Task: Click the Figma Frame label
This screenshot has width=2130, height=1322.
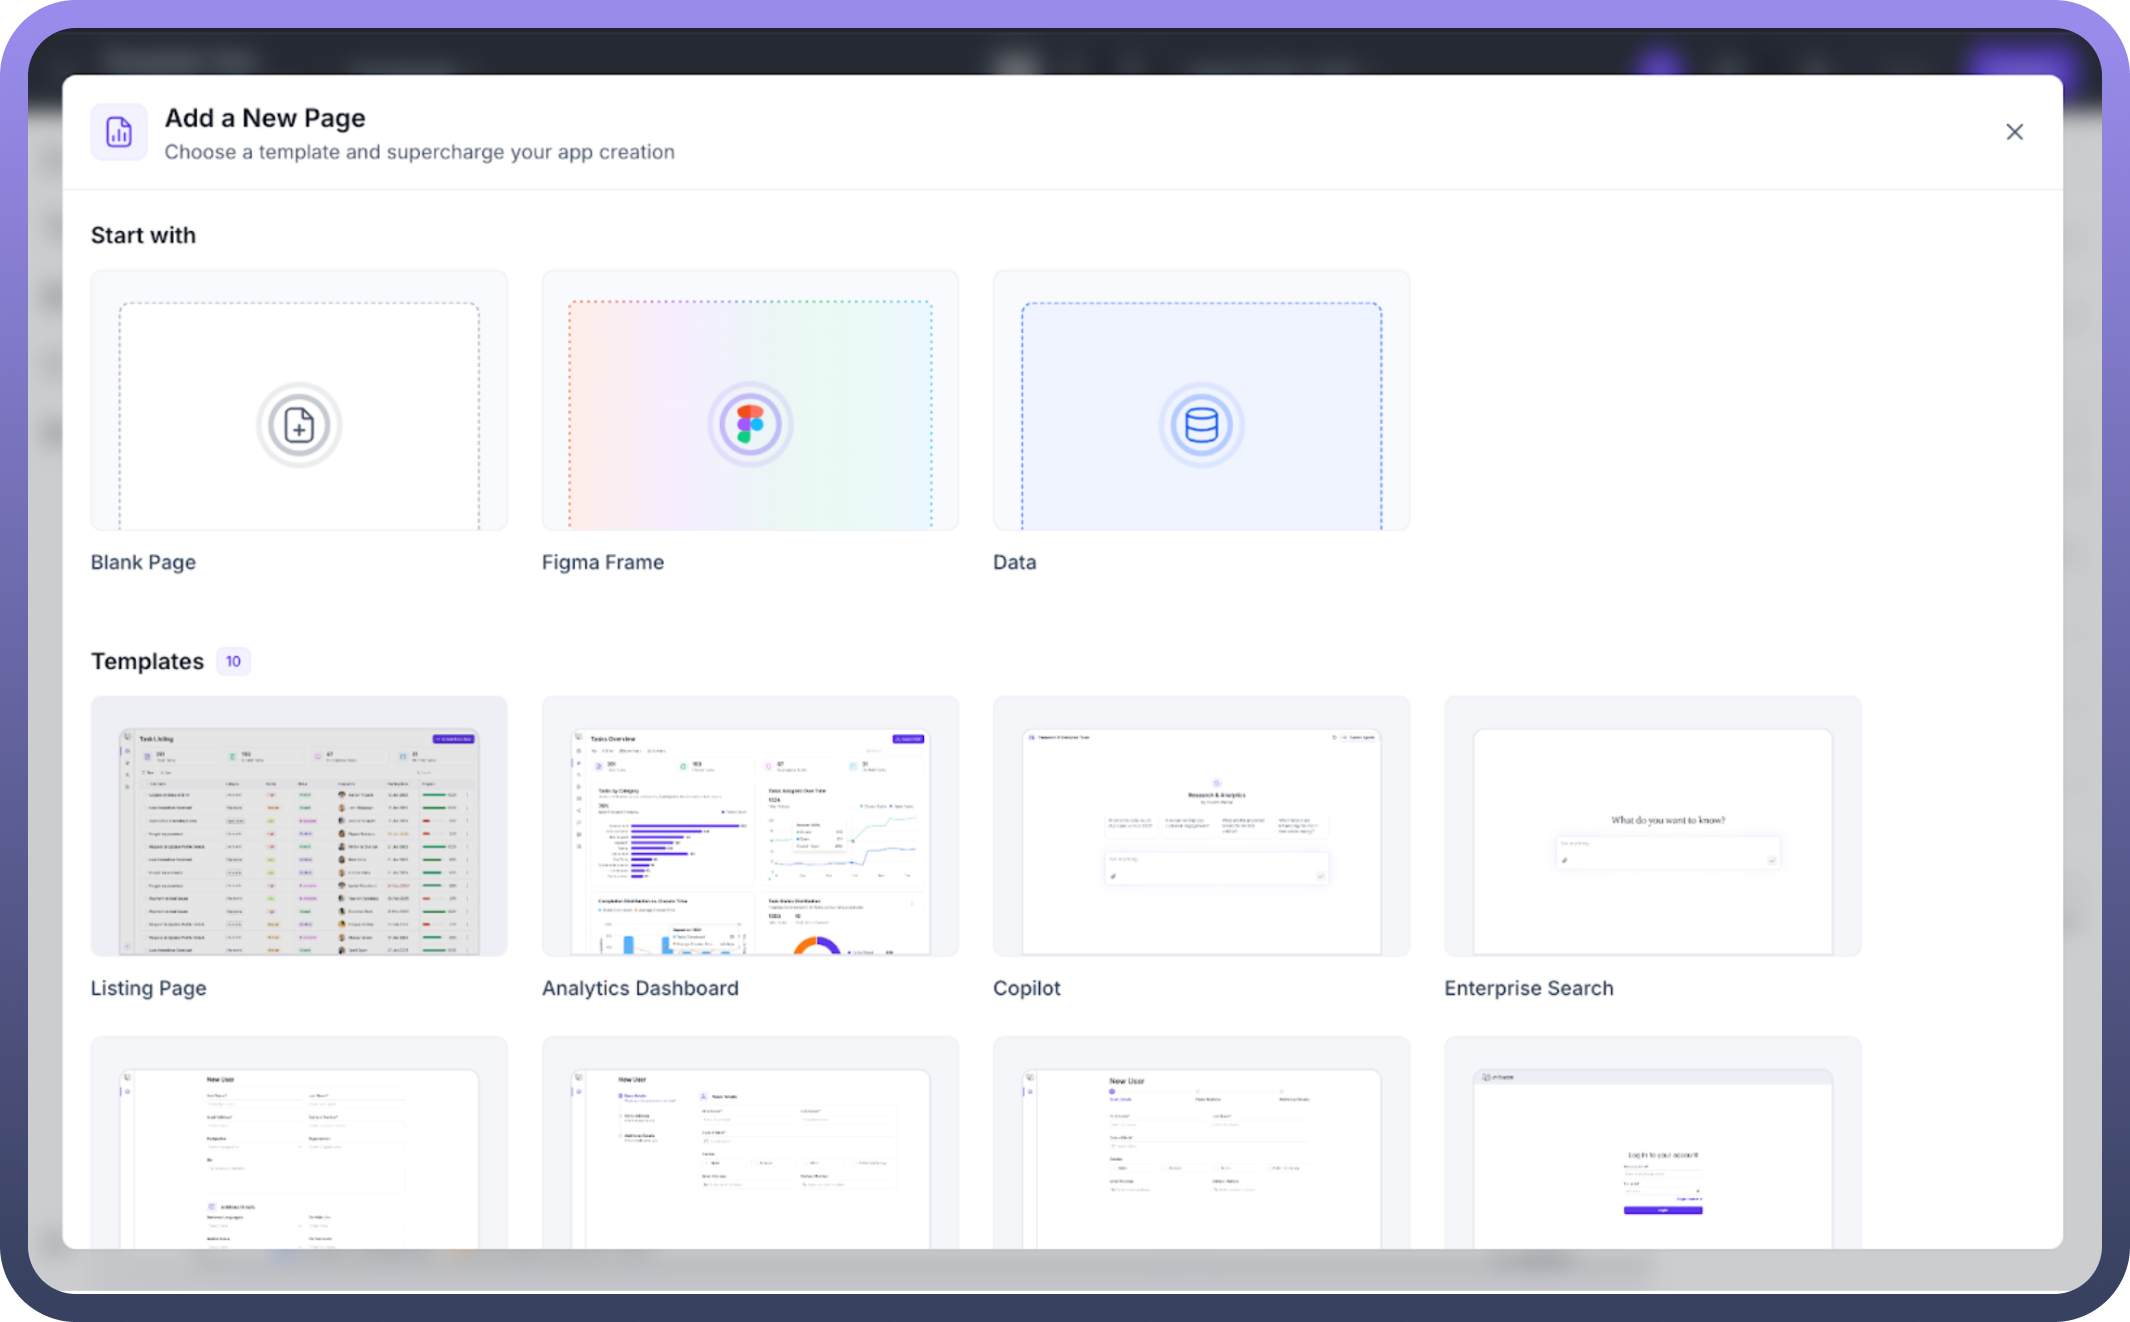Action: coord(602,562)
